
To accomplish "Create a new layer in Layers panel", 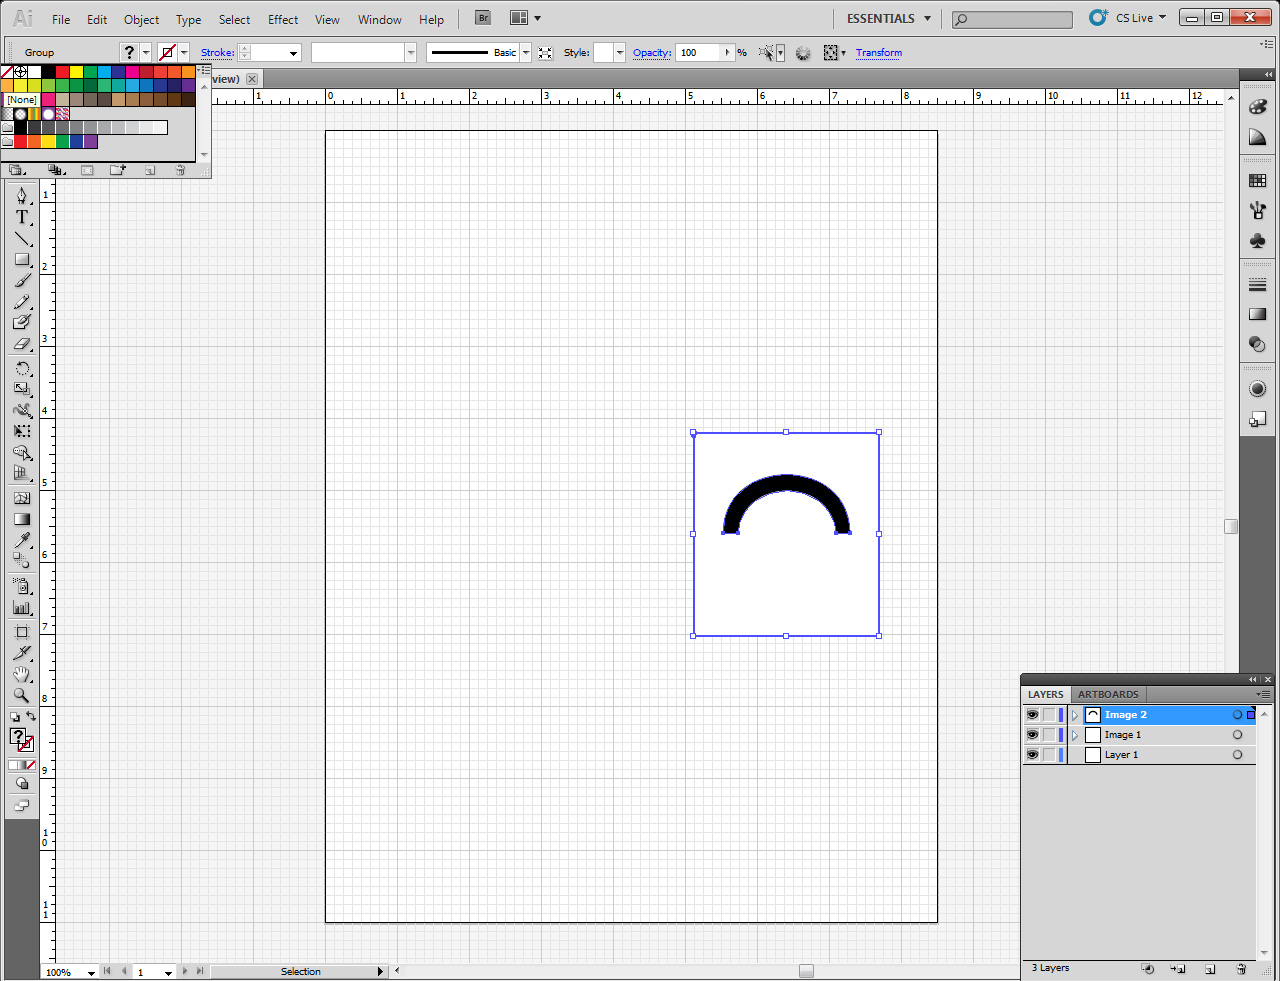I will pos(1210,968).
